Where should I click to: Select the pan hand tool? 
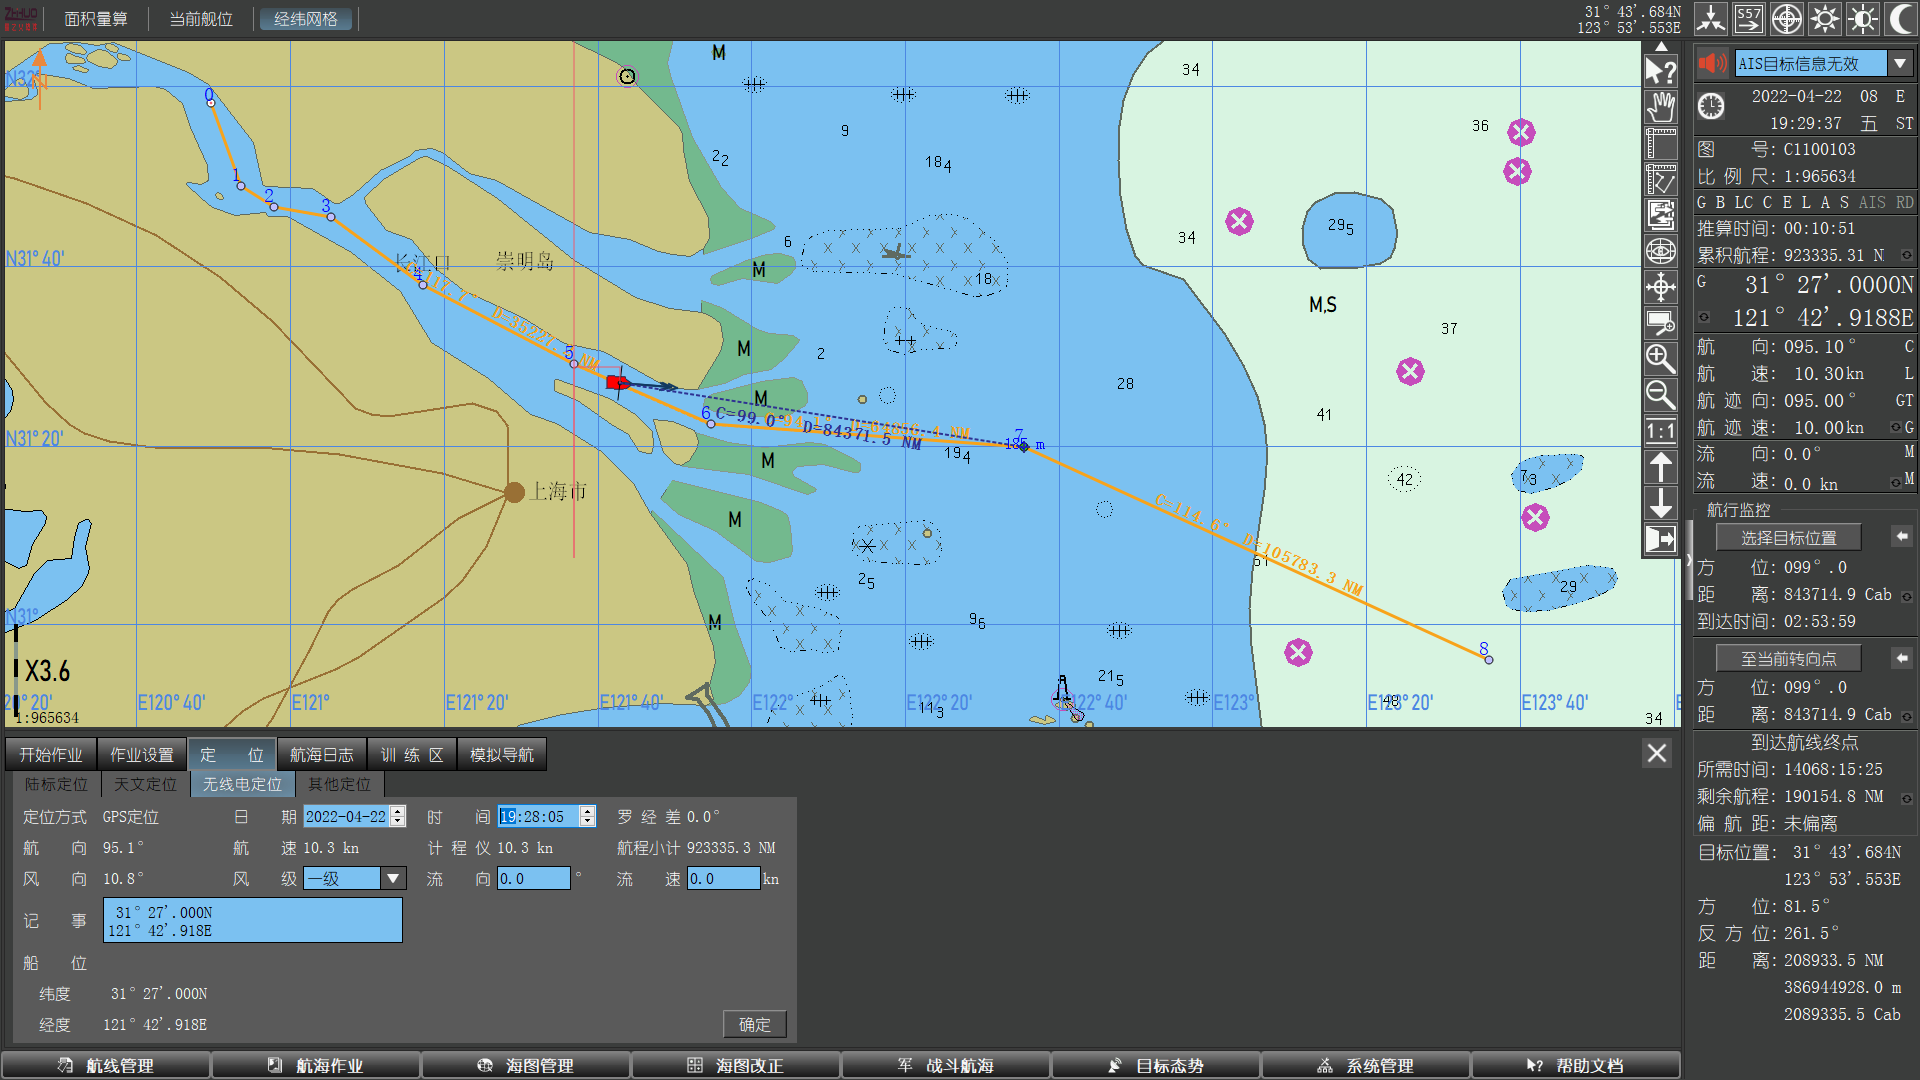(1661, 106)
